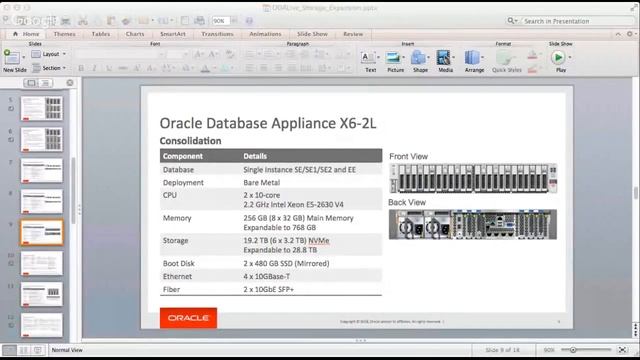Click the Increase Font Size icon
The height and width of the screenshot is (360, 640).
(x=198, y=54)
